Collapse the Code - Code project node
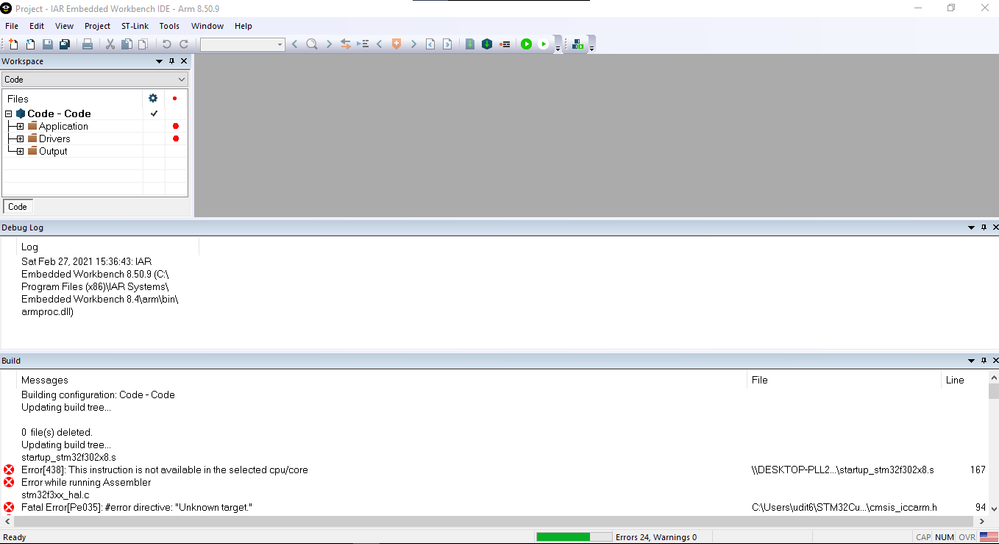This screenshot has width=999, height=544. pos(9,113)
